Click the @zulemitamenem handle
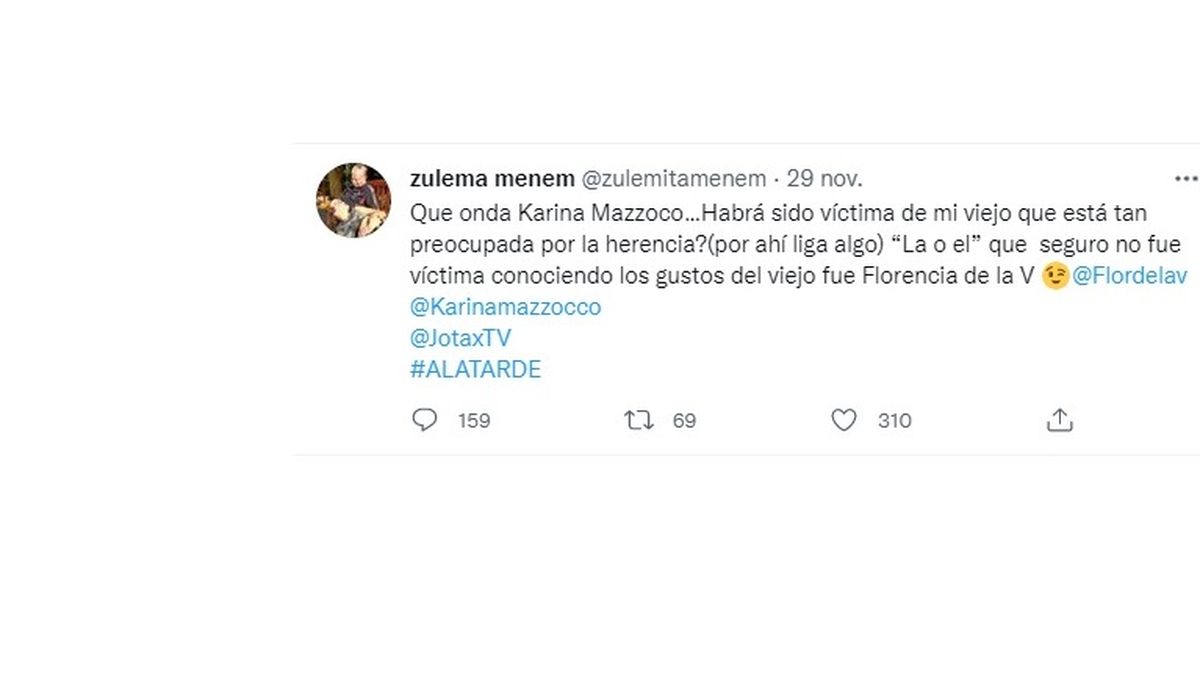The width and height of the screenshot is (1200, 675). 673,179
